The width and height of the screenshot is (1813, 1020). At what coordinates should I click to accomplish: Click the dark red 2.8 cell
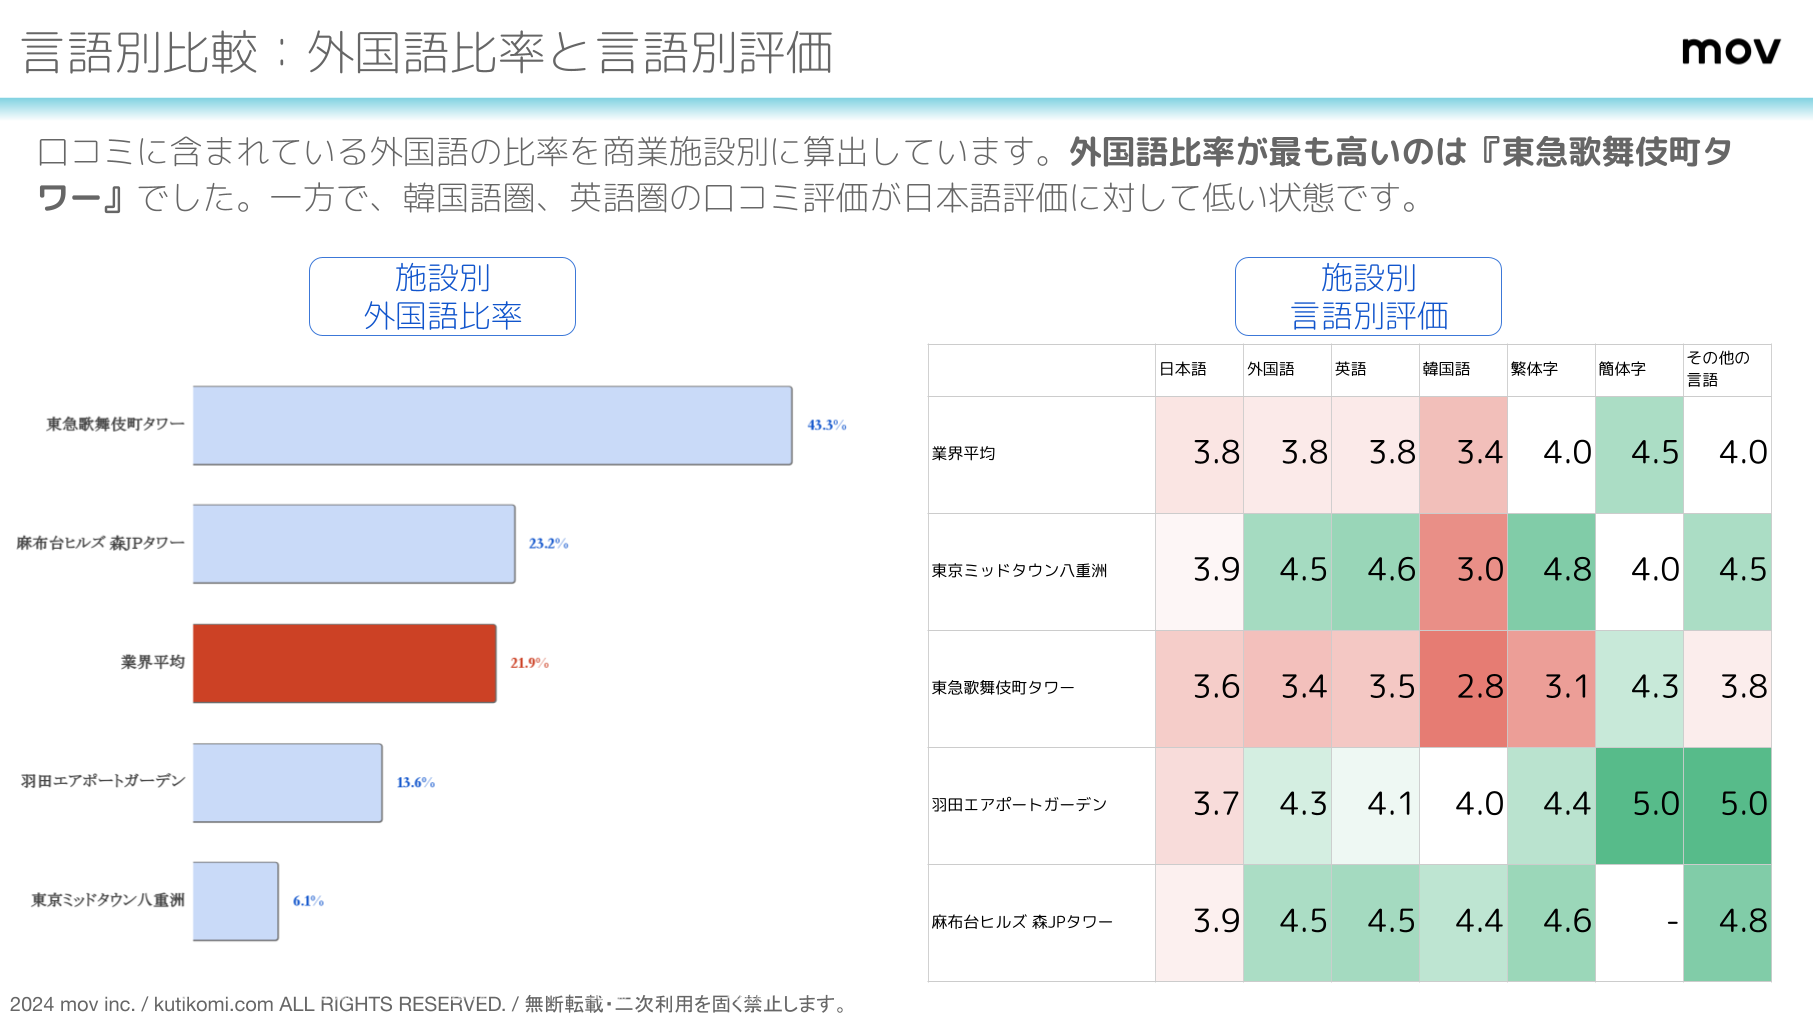(1463, 688)
